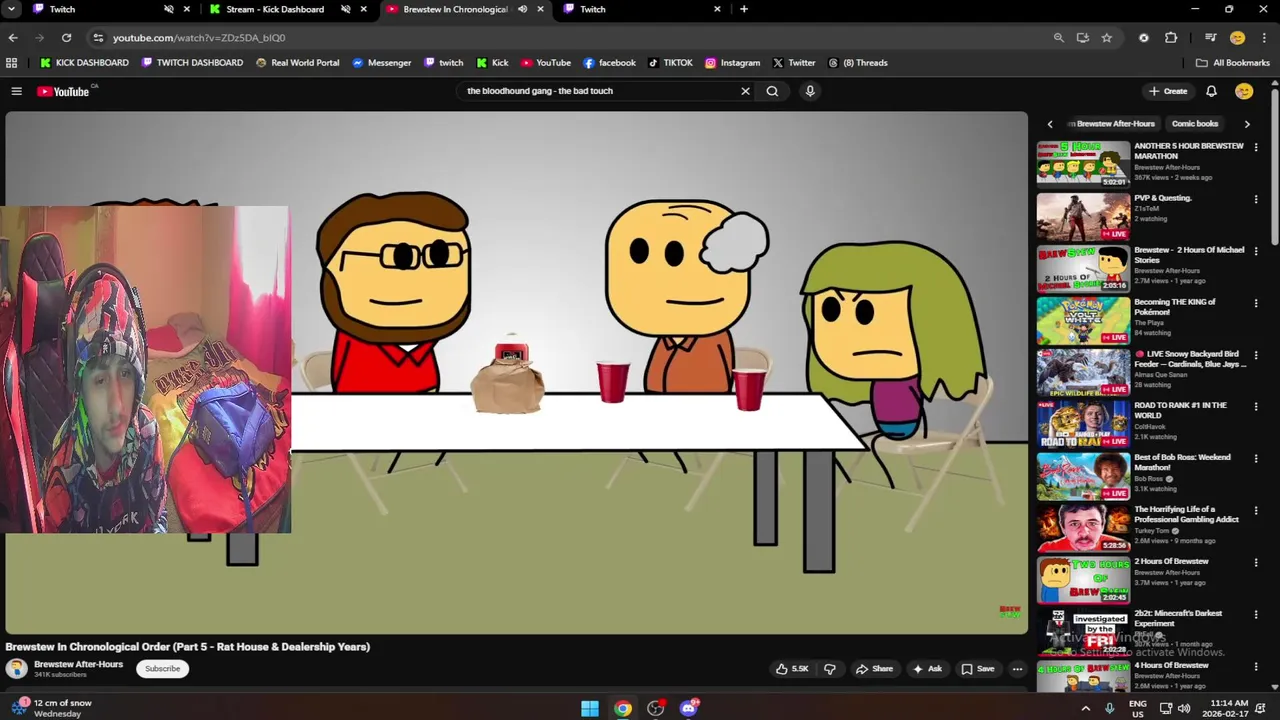Unmute the Stream - Kick Dashboard tab
Screen dimensions: 1280x720
point(345,9)
